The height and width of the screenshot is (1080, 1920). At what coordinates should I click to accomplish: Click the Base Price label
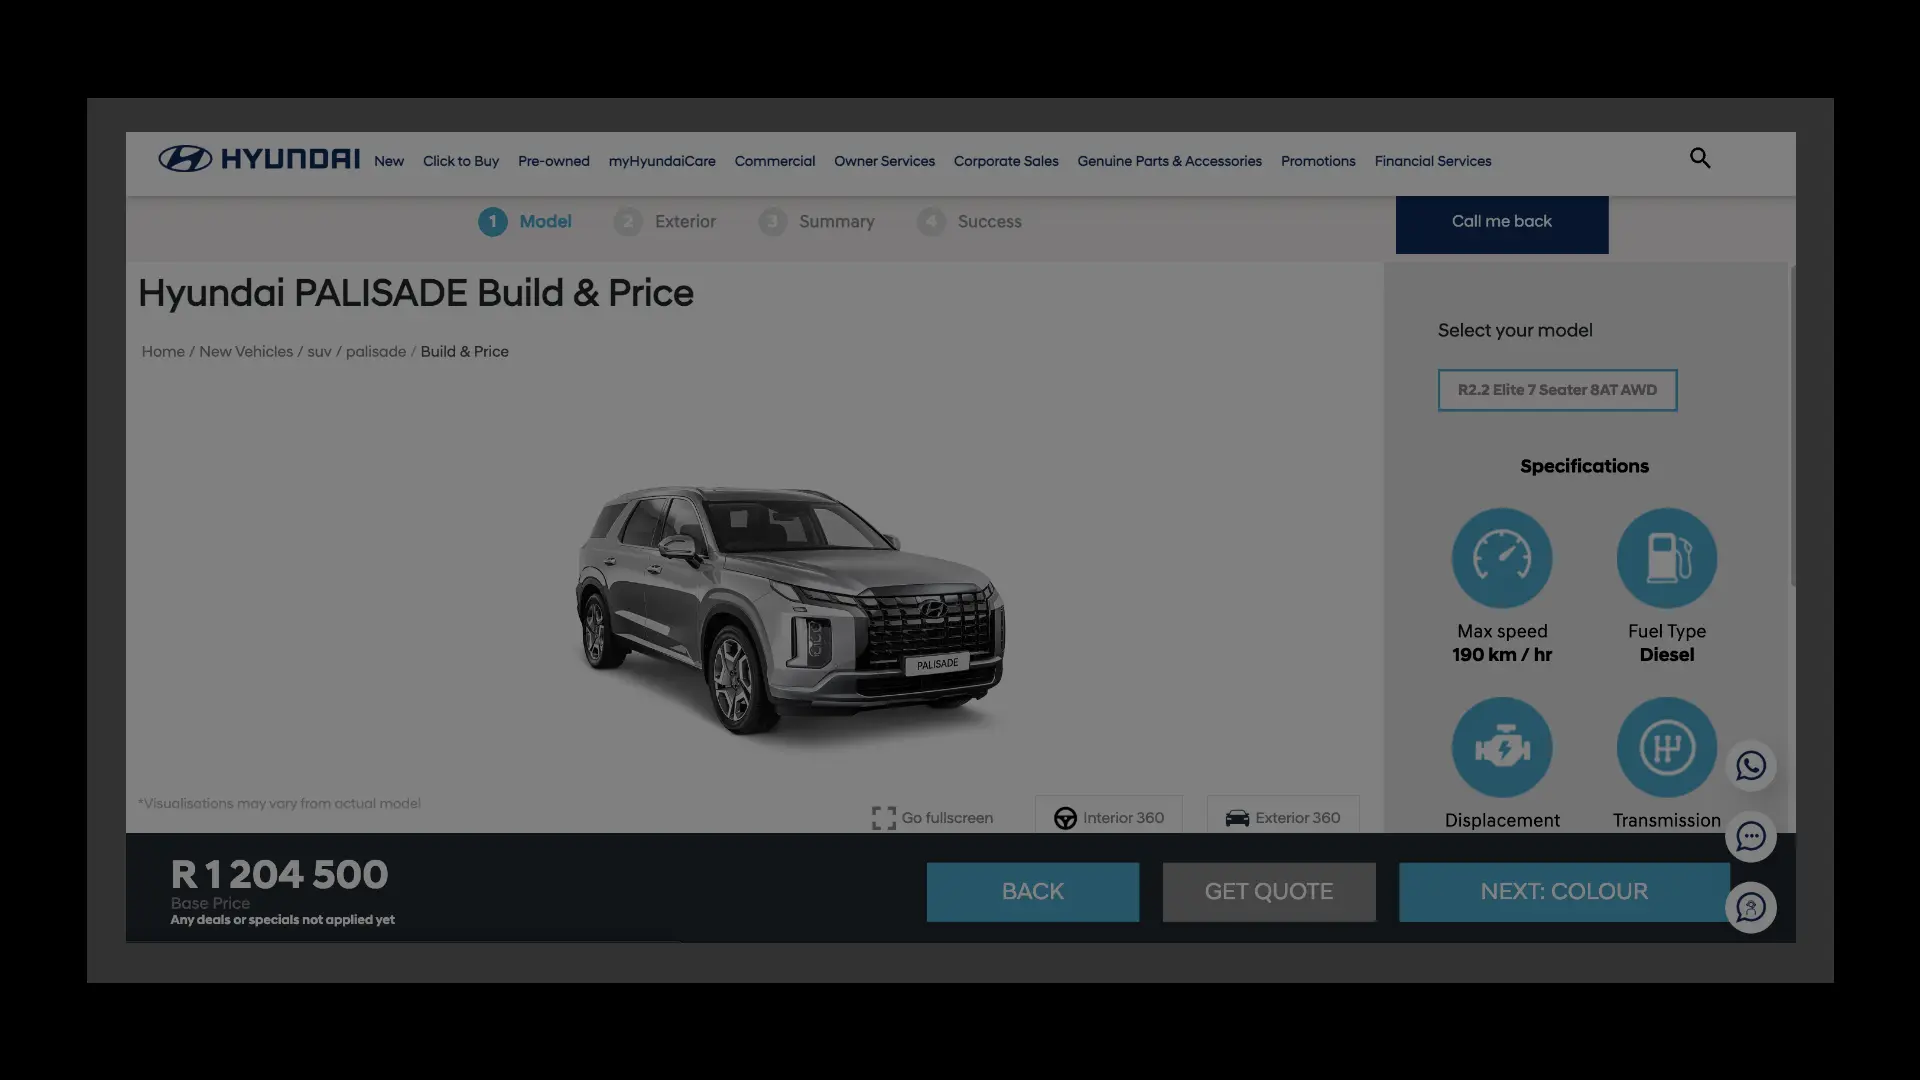(x=210, y=903)
